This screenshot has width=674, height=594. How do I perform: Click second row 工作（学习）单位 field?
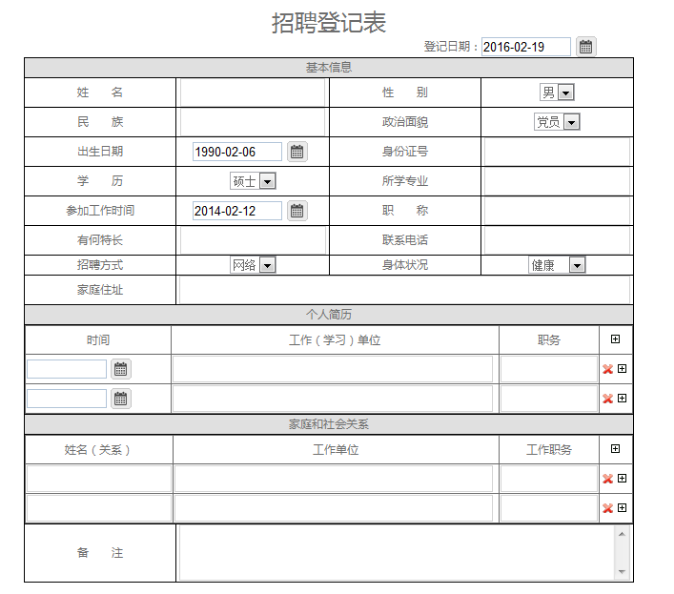coord(333,399)
